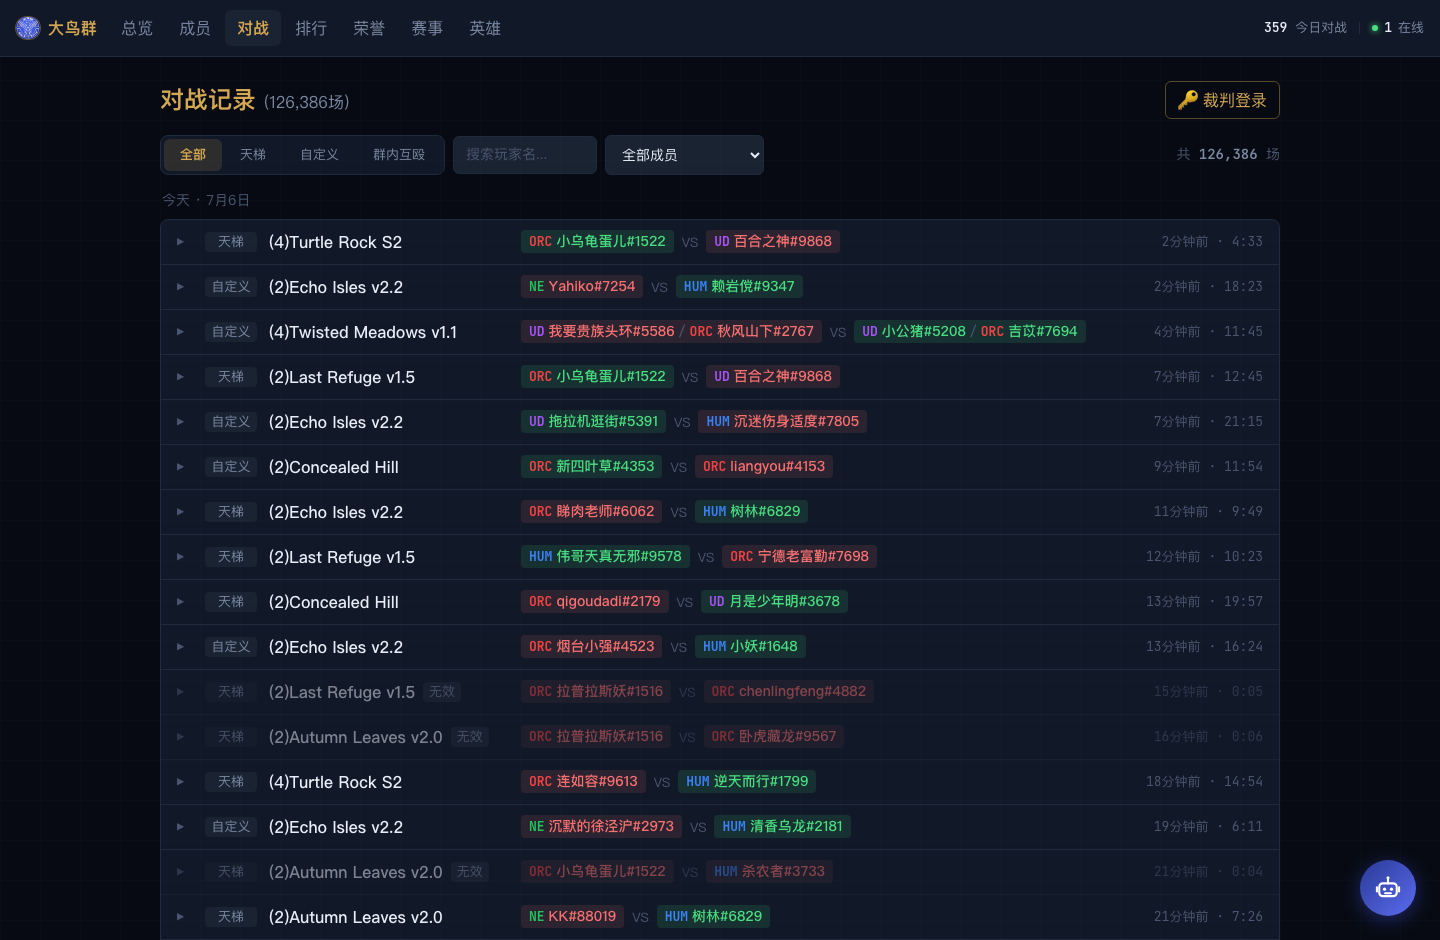
Task: Open the 荣誉 nav tab
Action: click(369, 28)
